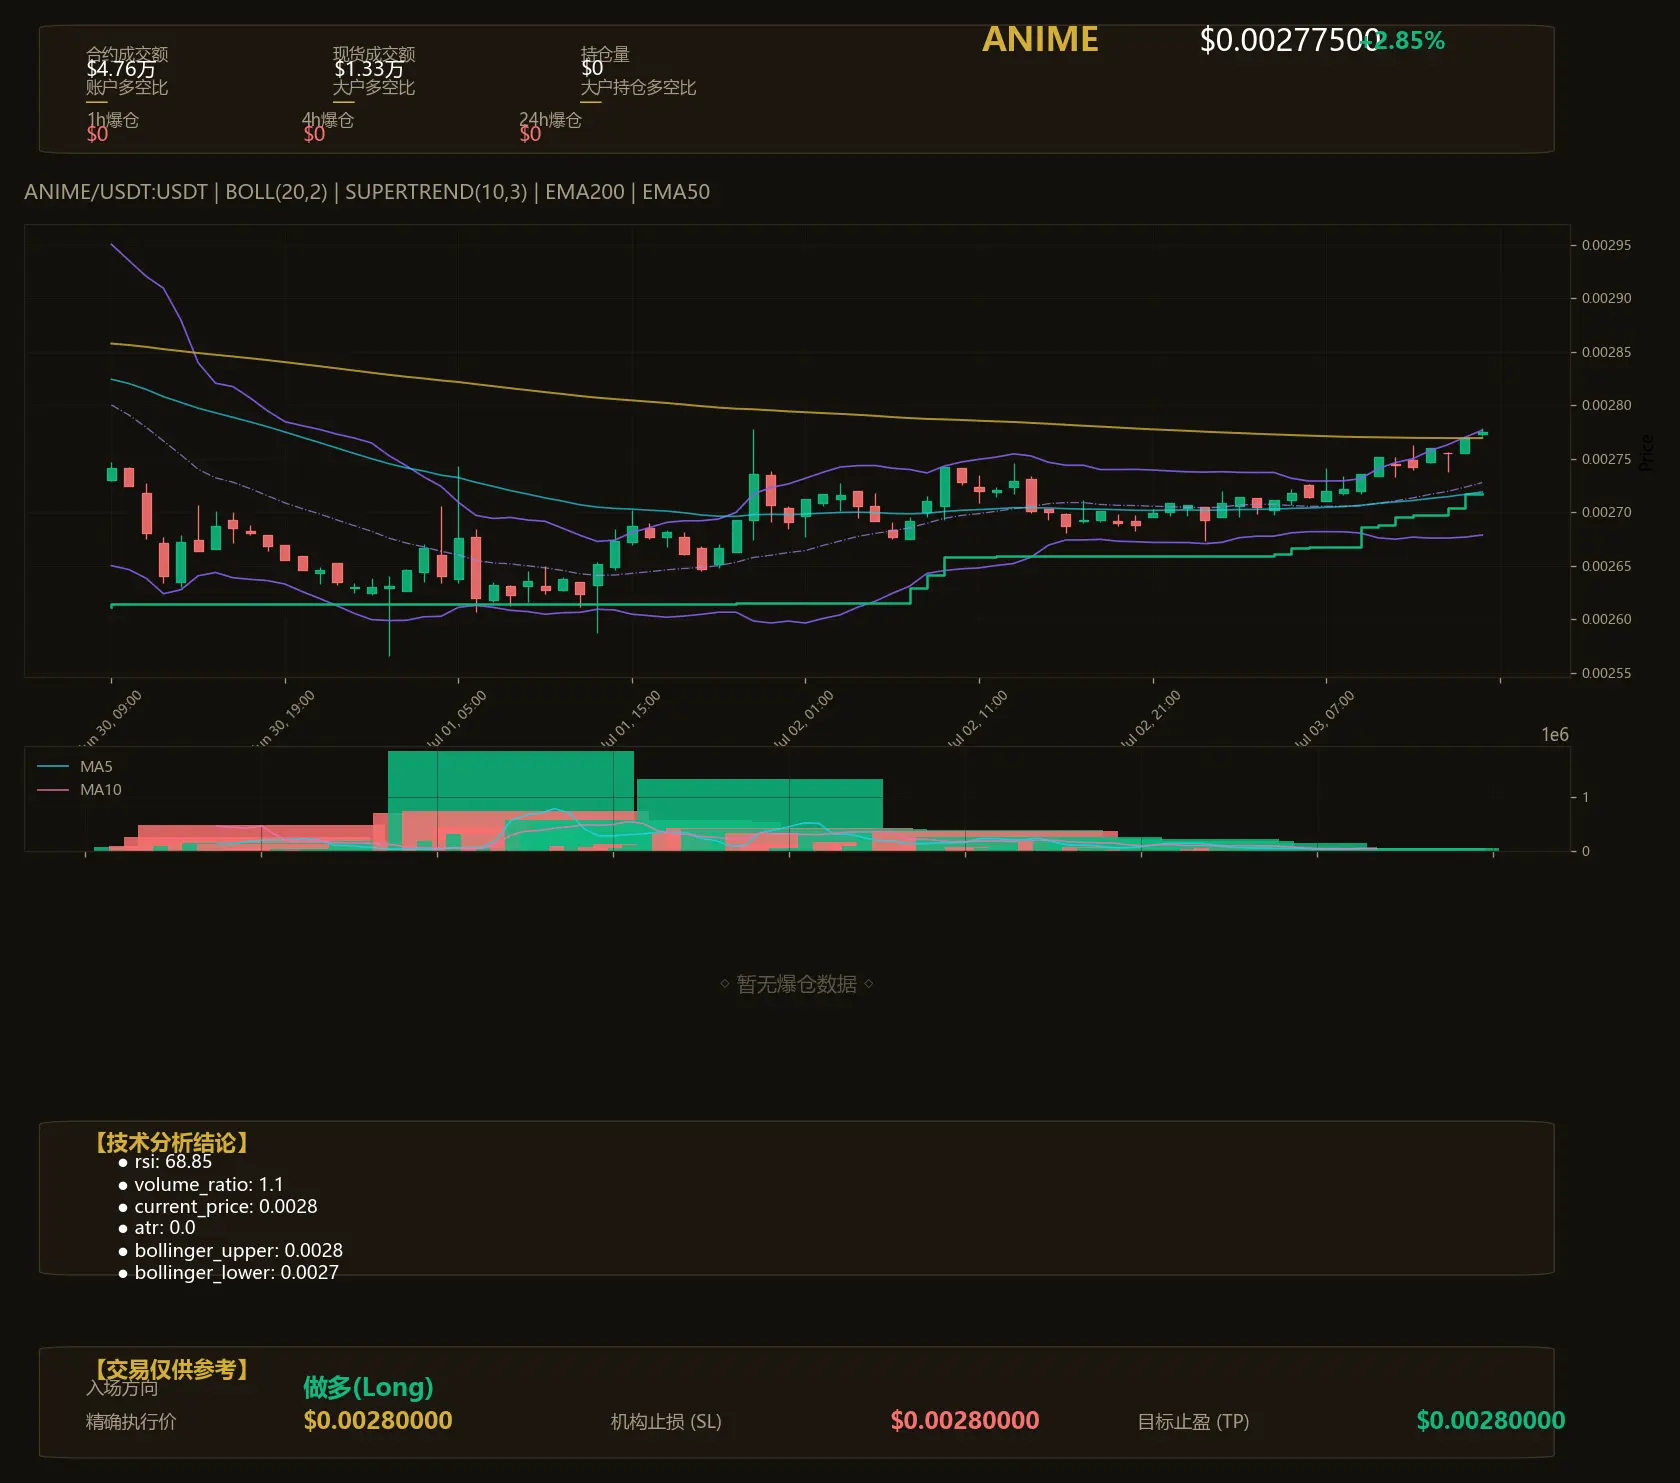Screen dimensions: 1680x1483
Task: Click the 目标止盈 (TP) label
Action: click(x=1193, y=1421)
